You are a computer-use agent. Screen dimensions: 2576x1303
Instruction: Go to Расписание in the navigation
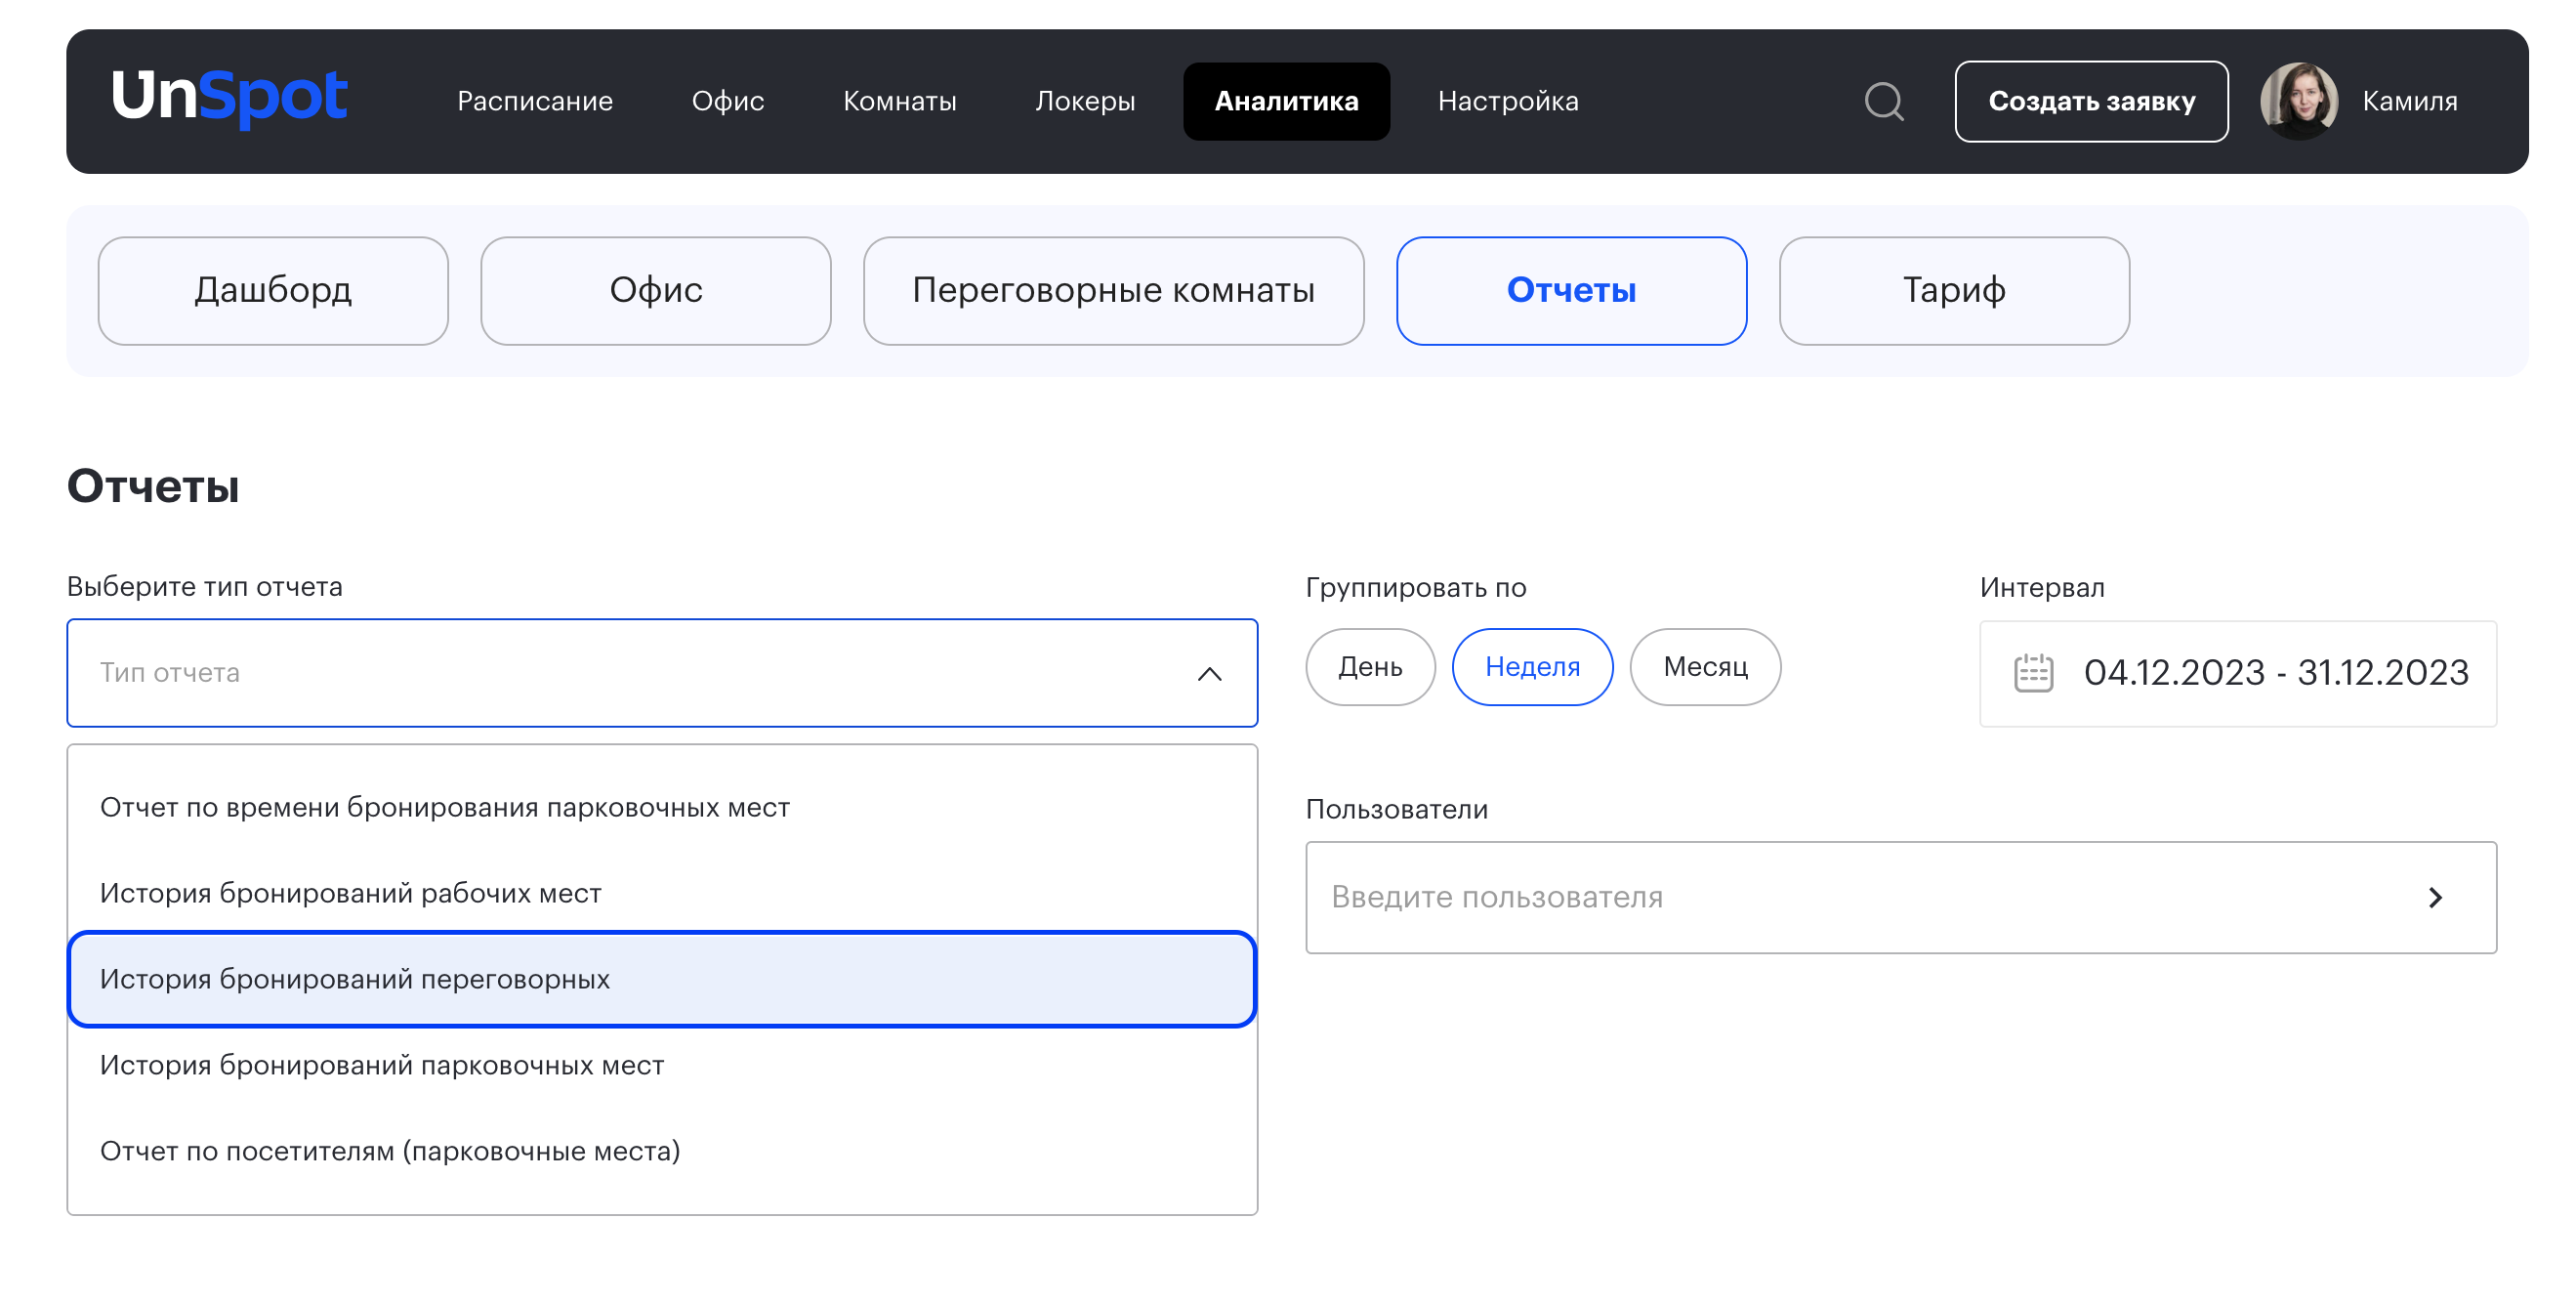pos(534,101)
